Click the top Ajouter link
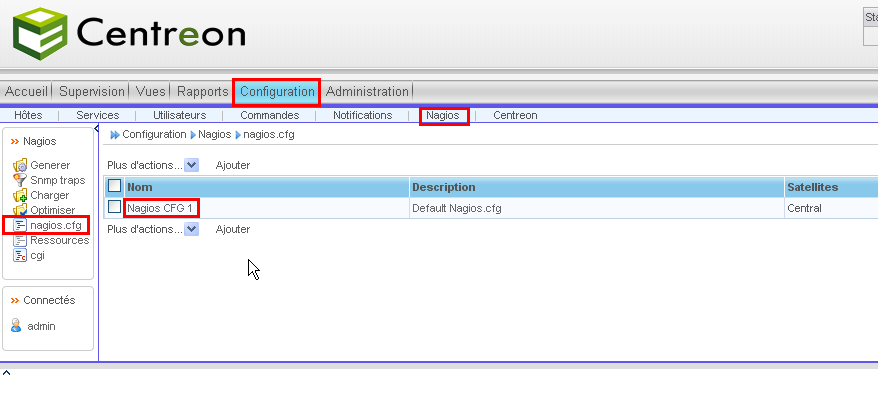Viewport: 878px width, 399px height. tap(233, 165)
